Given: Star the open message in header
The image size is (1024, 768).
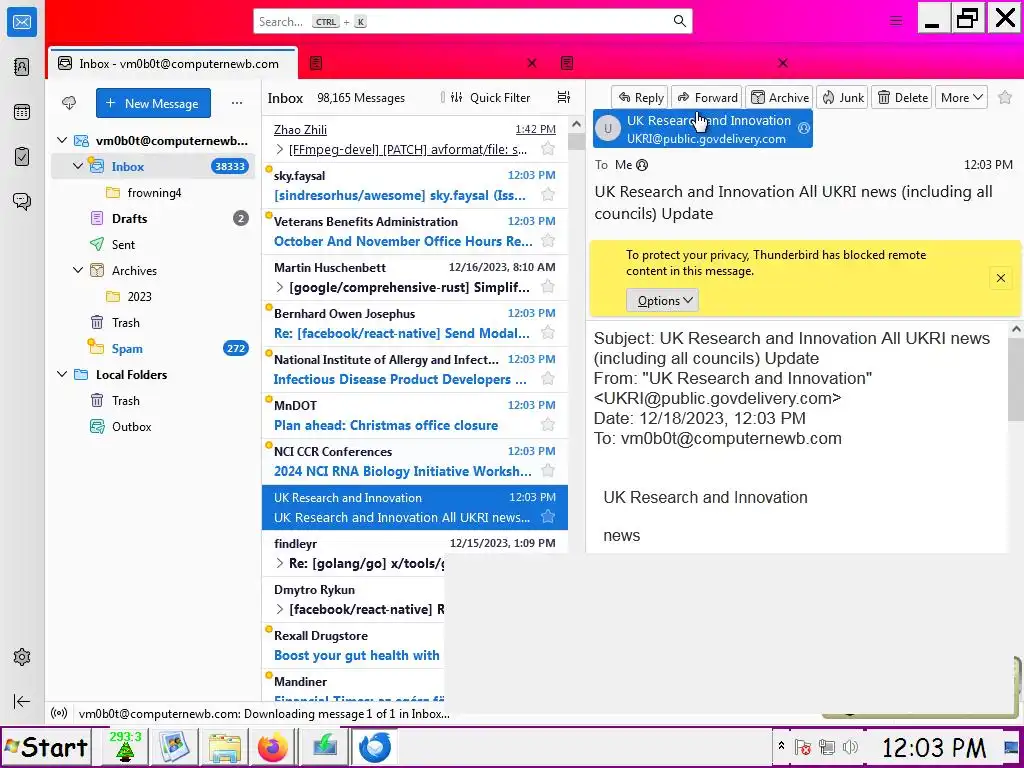Looking at the screenshot, I should (1005, 97).
